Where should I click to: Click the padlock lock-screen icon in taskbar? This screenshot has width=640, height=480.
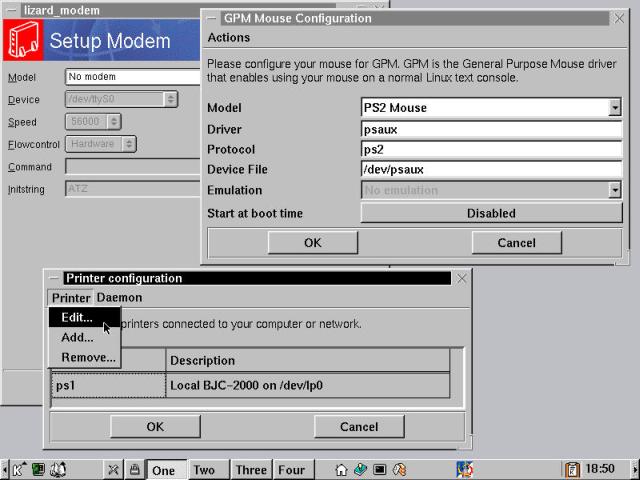coord(133,469)
